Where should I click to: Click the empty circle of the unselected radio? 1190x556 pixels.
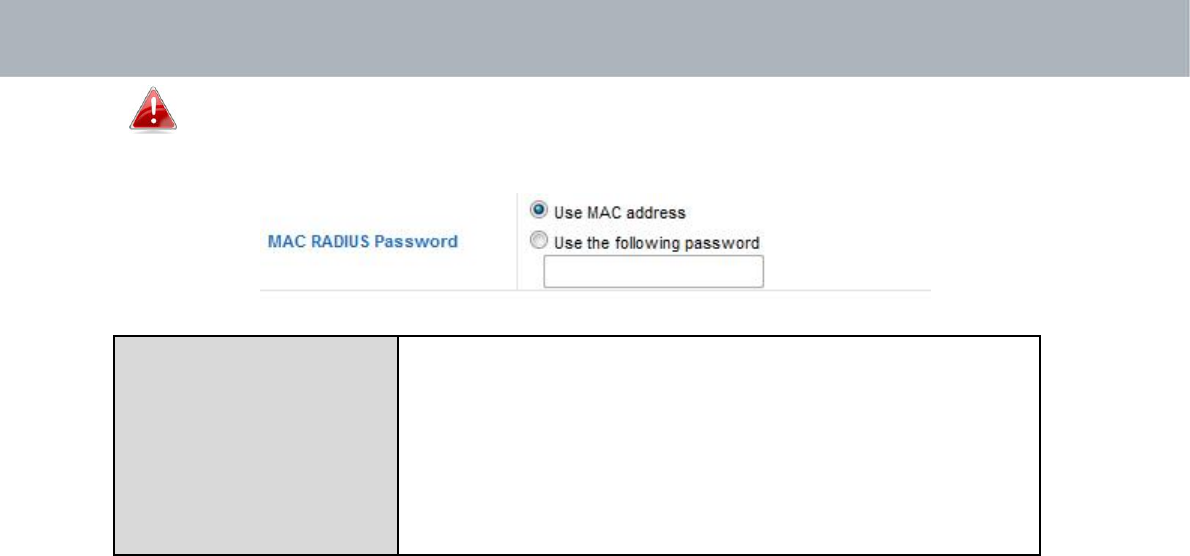tap(538, 241)
